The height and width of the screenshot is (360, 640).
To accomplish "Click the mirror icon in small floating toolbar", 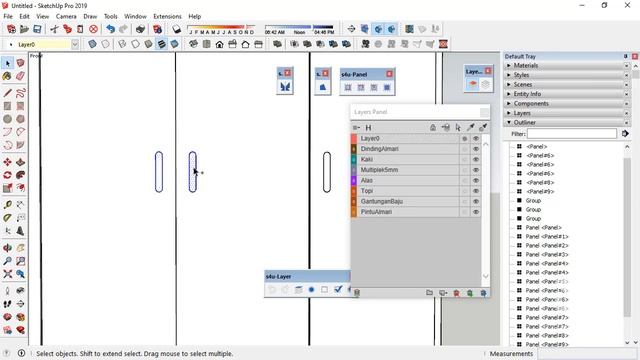I will (284, 87).
